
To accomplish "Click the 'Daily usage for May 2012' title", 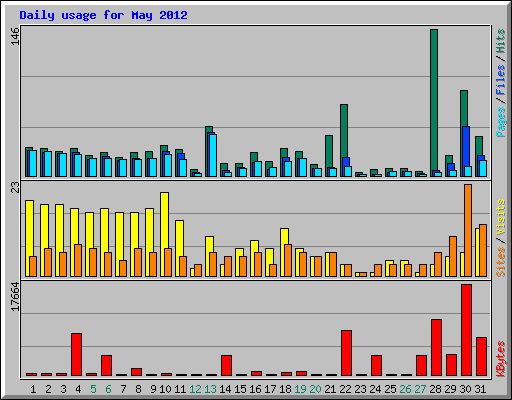I will (x=103, y=16).
